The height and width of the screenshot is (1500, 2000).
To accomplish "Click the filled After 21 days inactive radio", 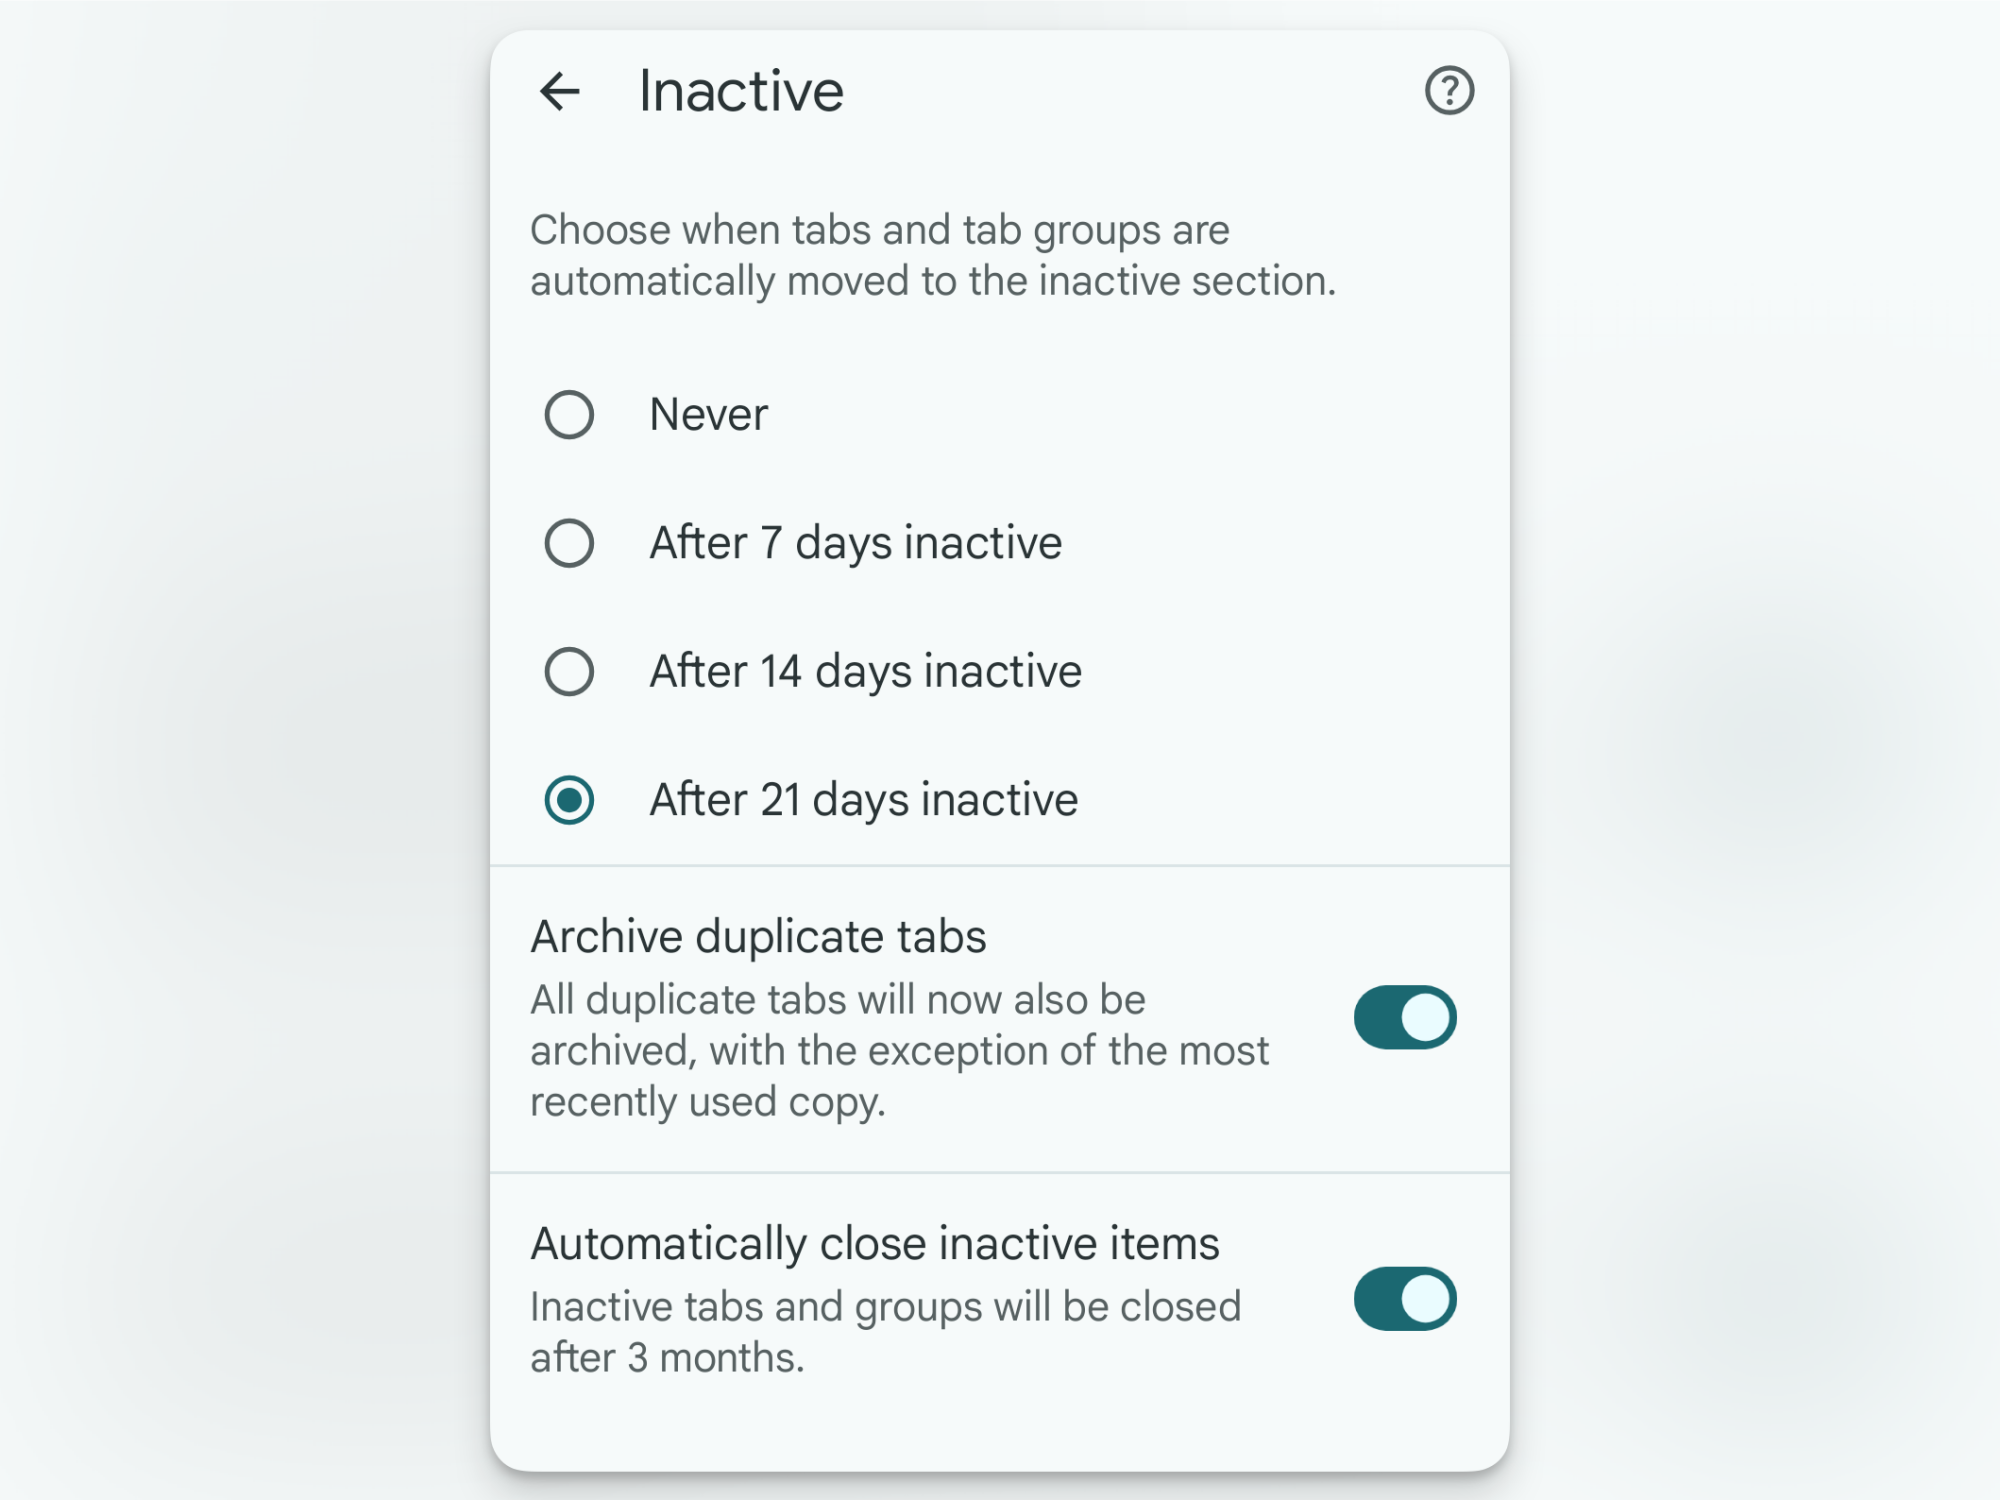I will pyautogui.click(x=569, y=799).
